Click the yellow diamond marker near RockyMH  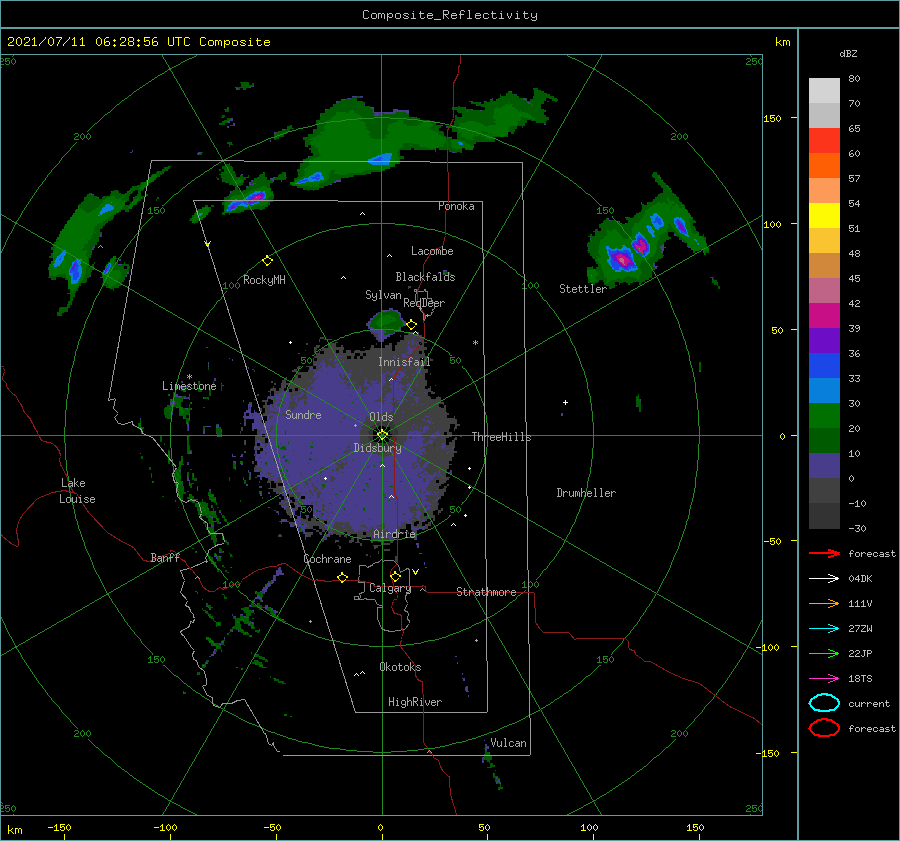(x=267, y=261)
